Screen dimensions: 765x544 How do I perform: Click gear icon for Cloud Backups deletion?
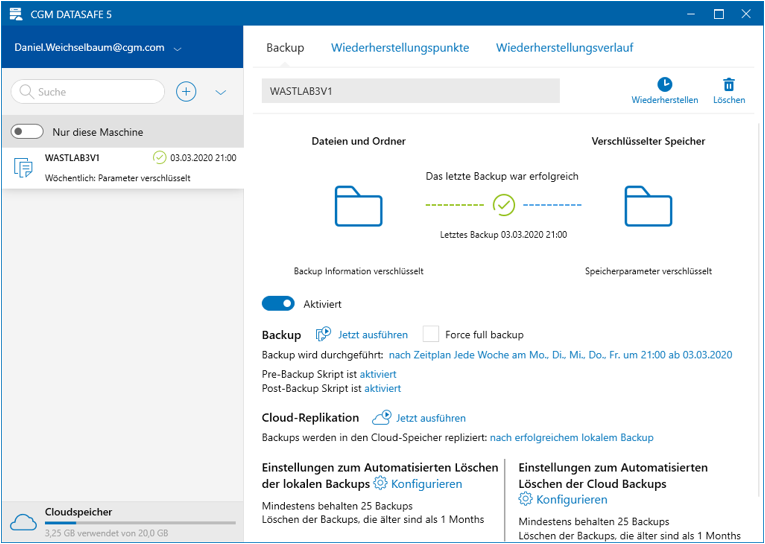[525, 499]
